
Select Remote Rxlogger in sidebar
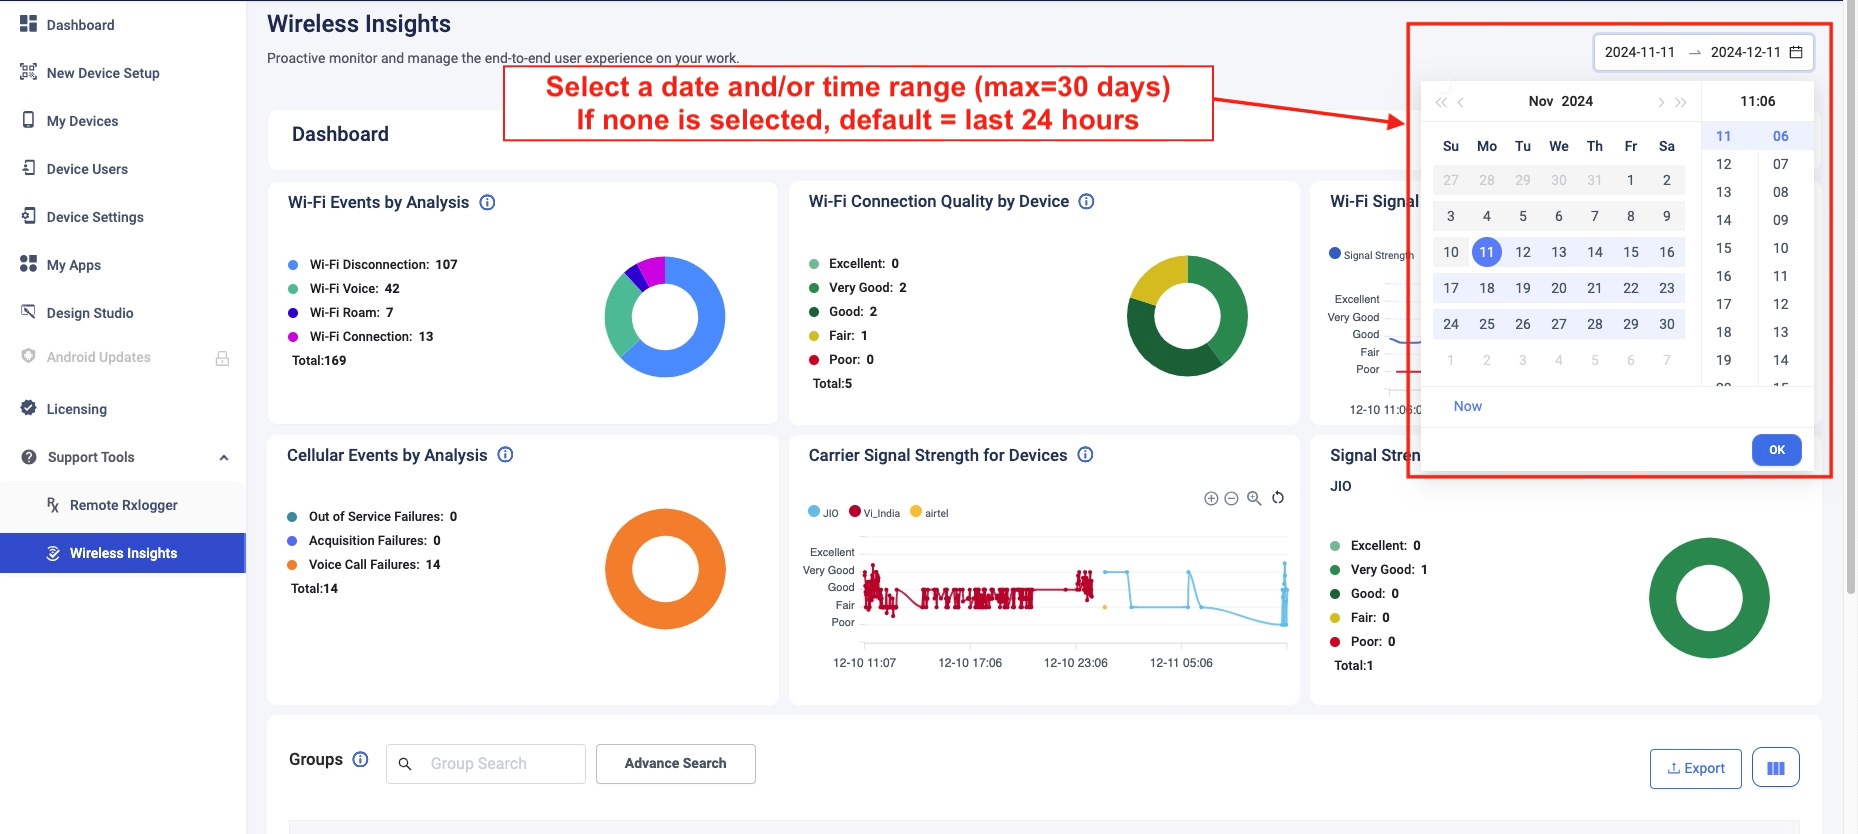[x=123, y=505]
